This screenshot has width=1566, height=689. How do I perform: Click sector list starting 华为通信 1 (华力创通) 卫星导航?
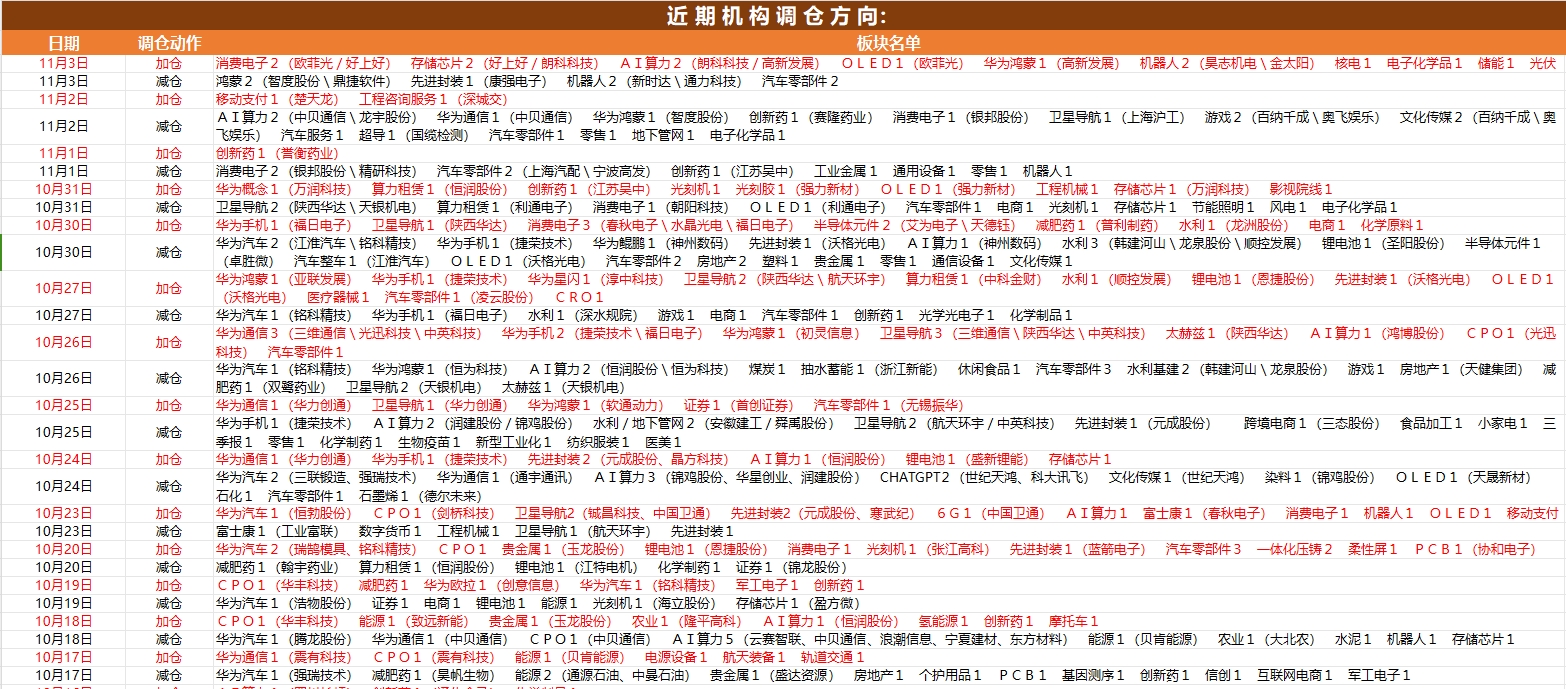pyautogui.click(x=589, y=405)
